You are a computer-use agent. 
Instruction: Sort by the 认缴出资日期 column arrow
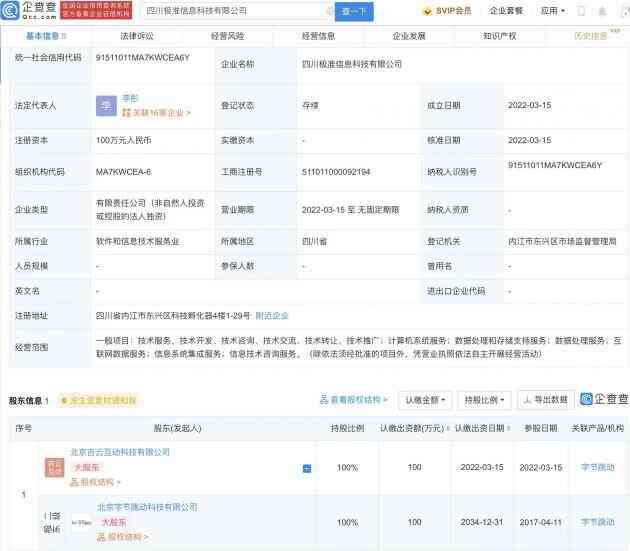[x=509, y=429]
